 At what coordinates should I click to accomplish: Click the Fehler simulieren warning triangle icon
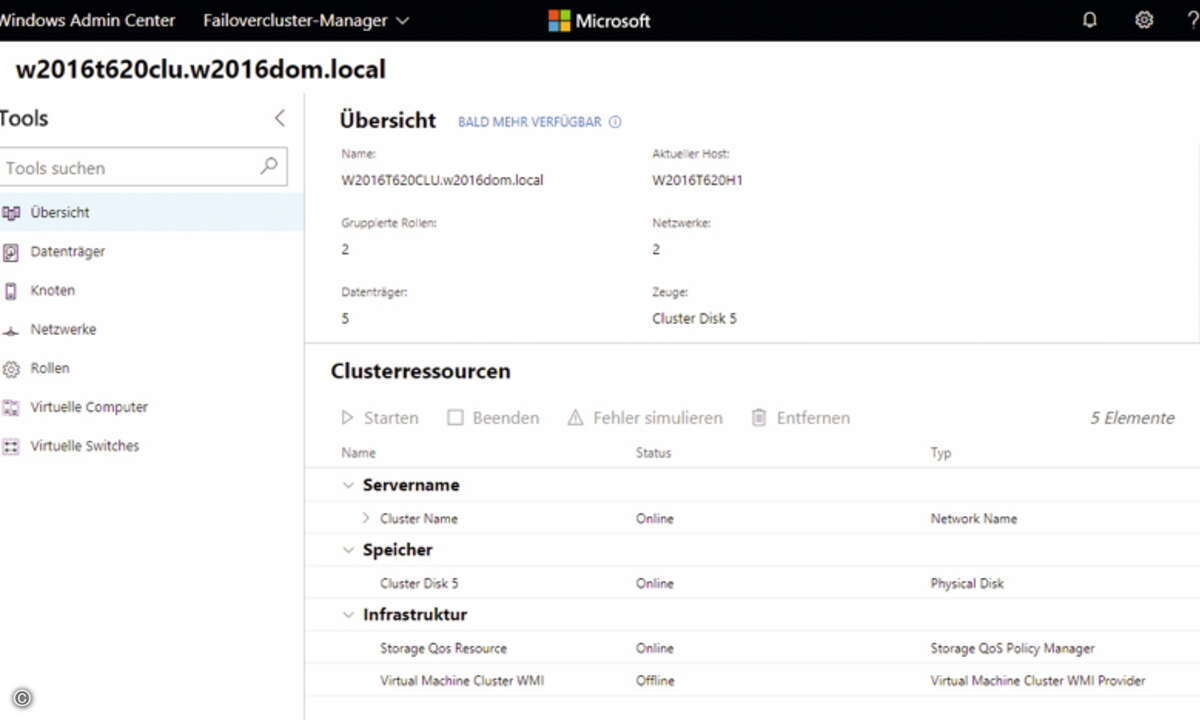pos(575,418)
